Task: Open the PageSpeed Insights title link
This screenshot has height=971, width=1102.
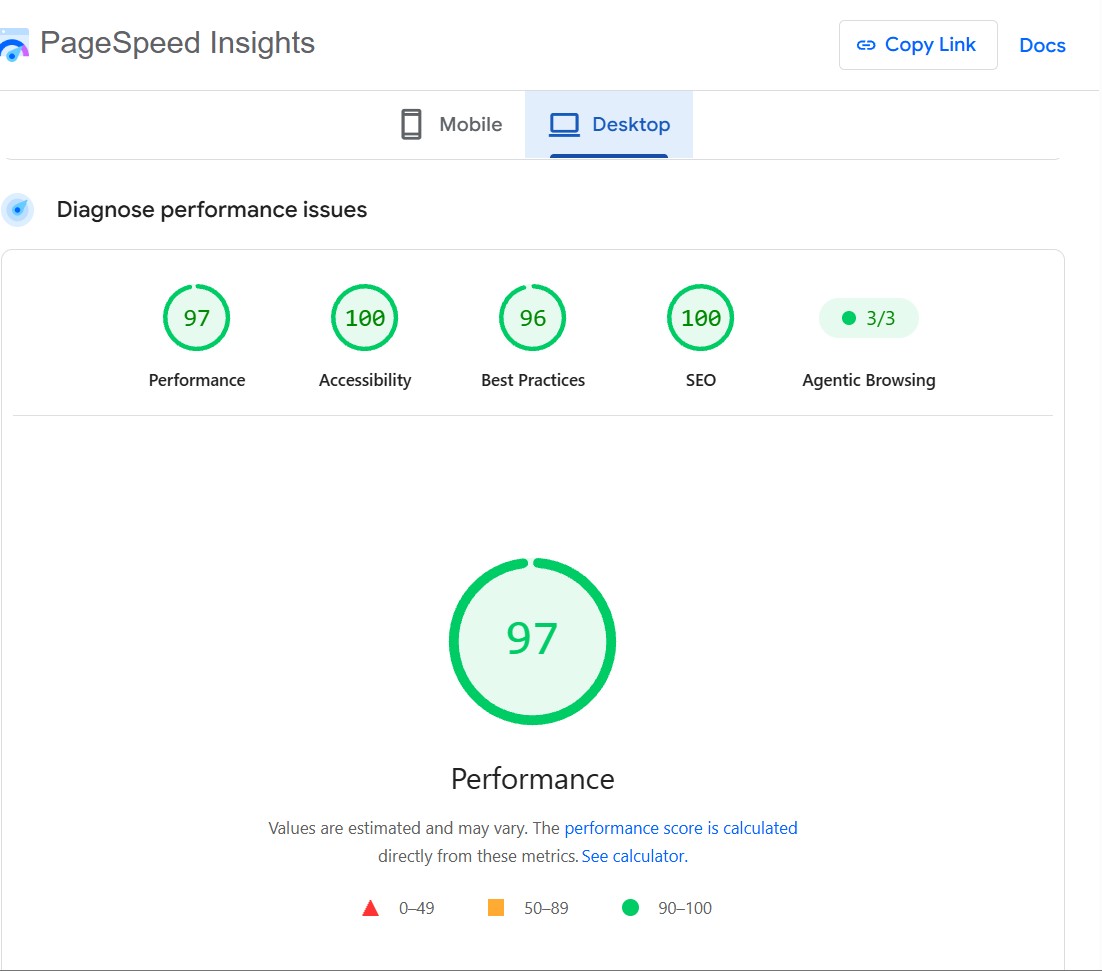Action: pos(177,43)
